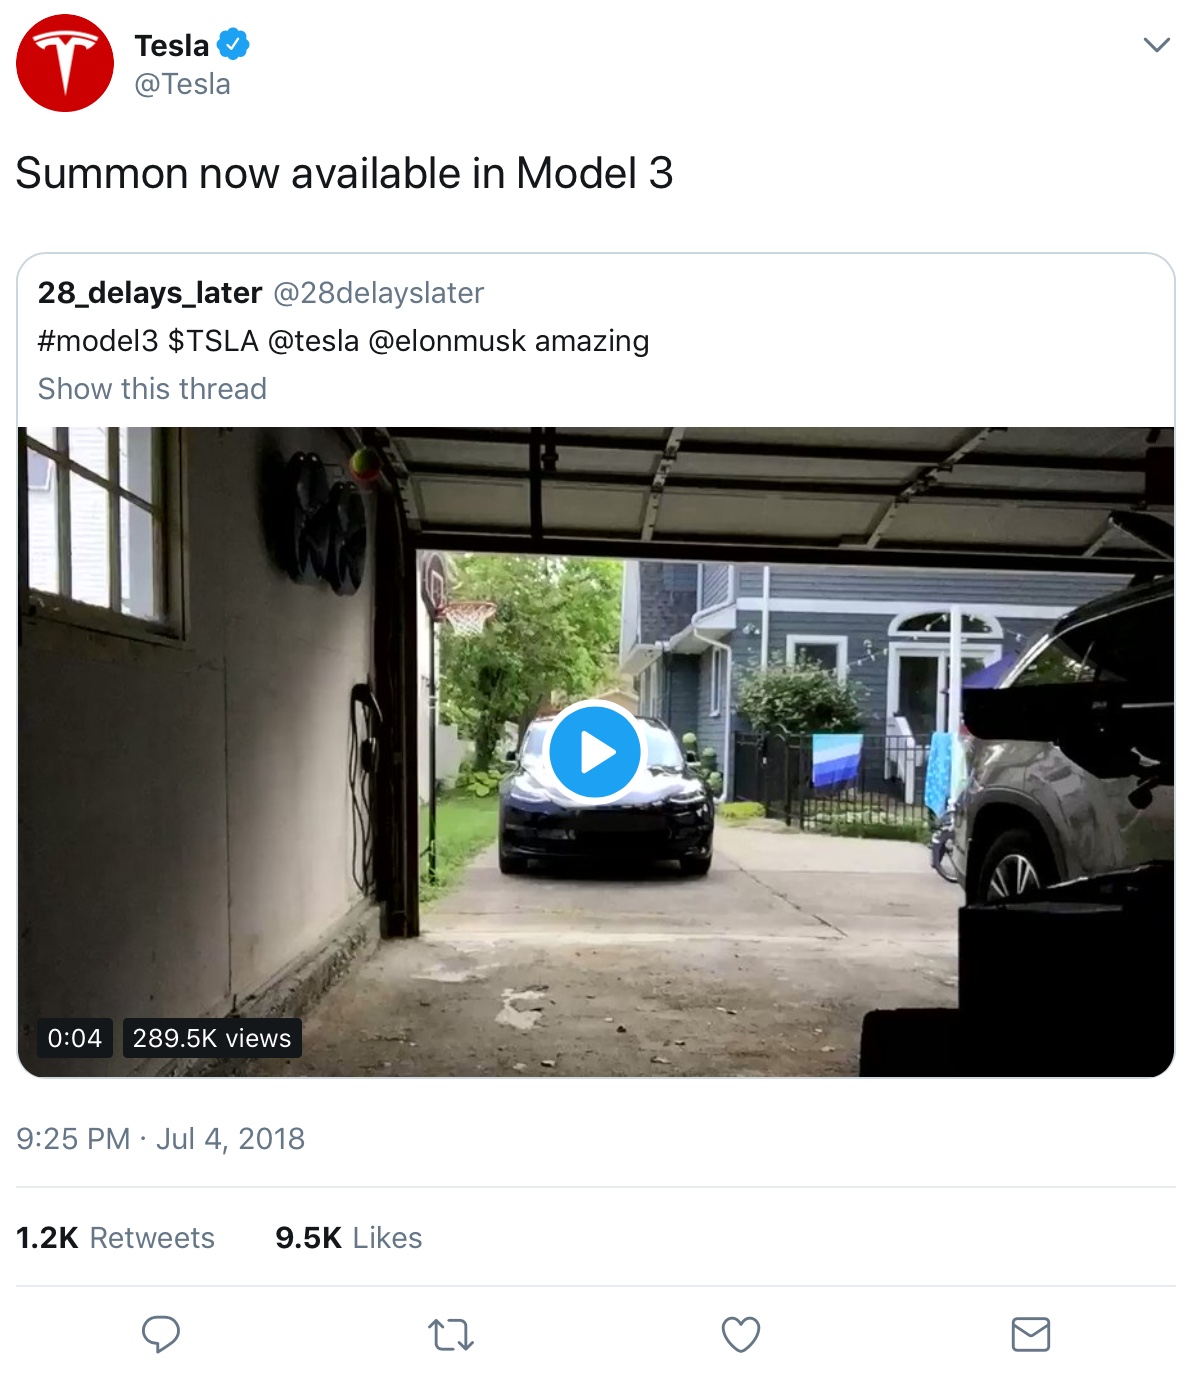The height and width of the screenshot is (1381, 1193).
Task: Open "Show this thread" link
Action: click(x=152, y=389)
